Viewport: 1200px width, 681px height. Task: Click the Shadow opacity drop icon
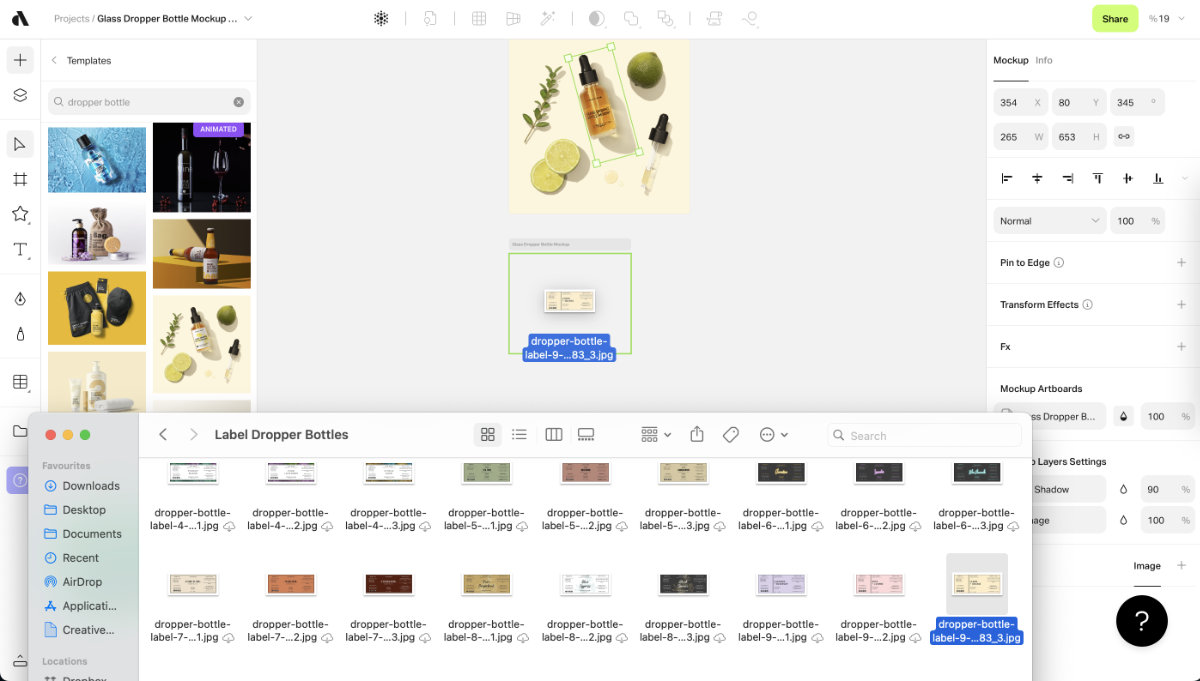pyautogui.click(x=1123, y=489)
